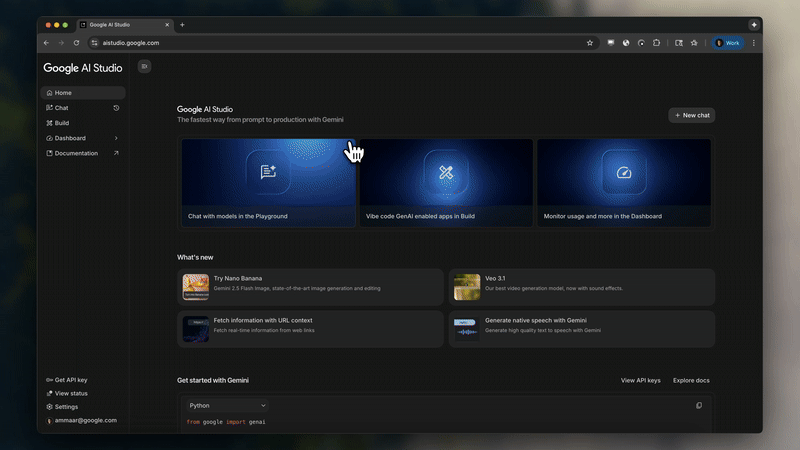The width and height of the screenshot is (800, 450).
Task: Start a session with New chat button
Action: point(691,115)
